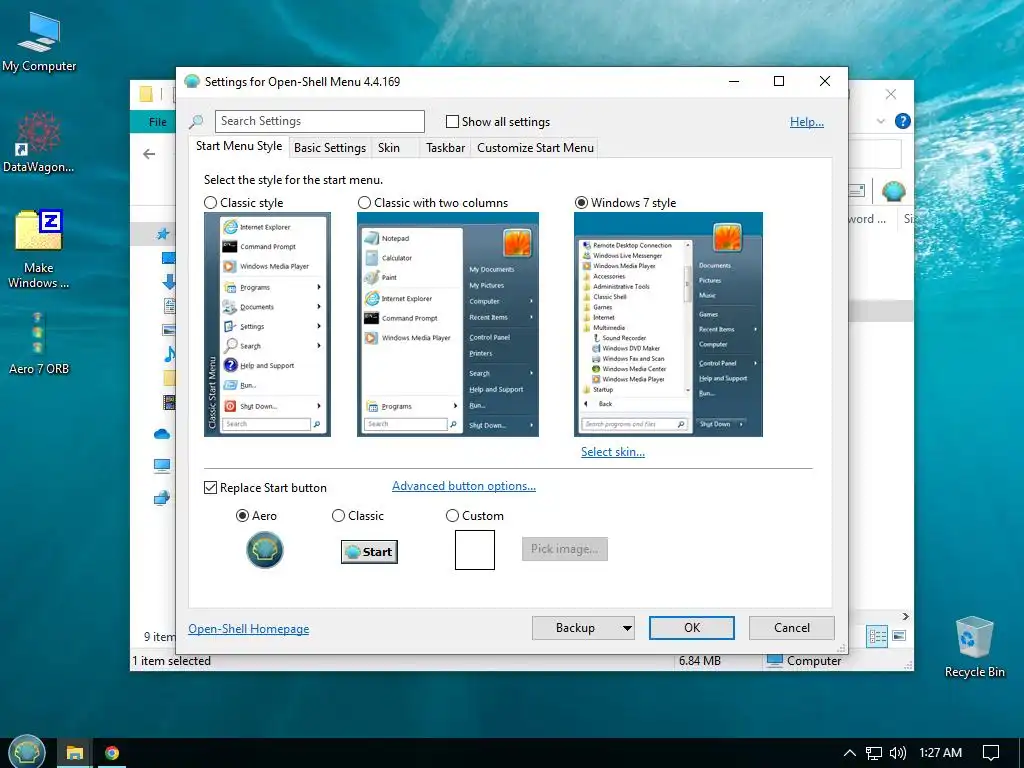Open network tray icon
The width and height of the screenshot is (1024, 768).
(x=874, y=753)
